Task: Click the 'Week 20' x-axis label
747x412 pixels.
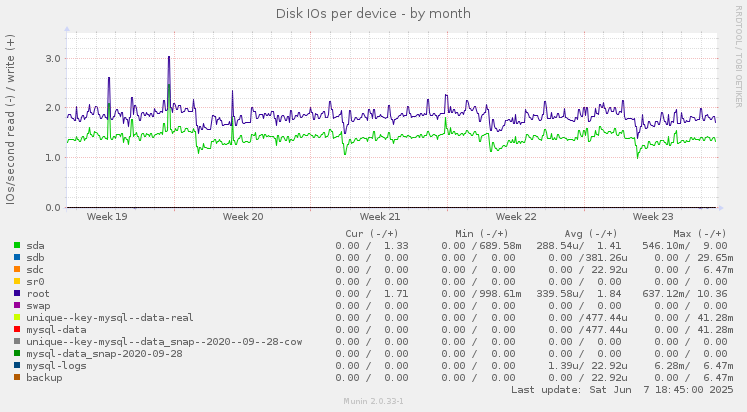Action: pos(243,217)
